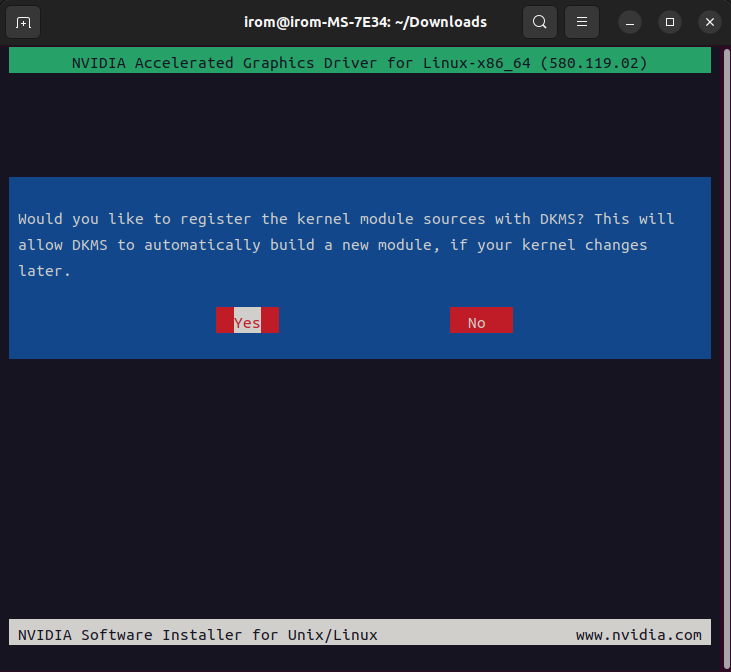Open the terminal hamburger menu
The height and width of the screenshot is (672, 731).
click(x=582, y=22)
